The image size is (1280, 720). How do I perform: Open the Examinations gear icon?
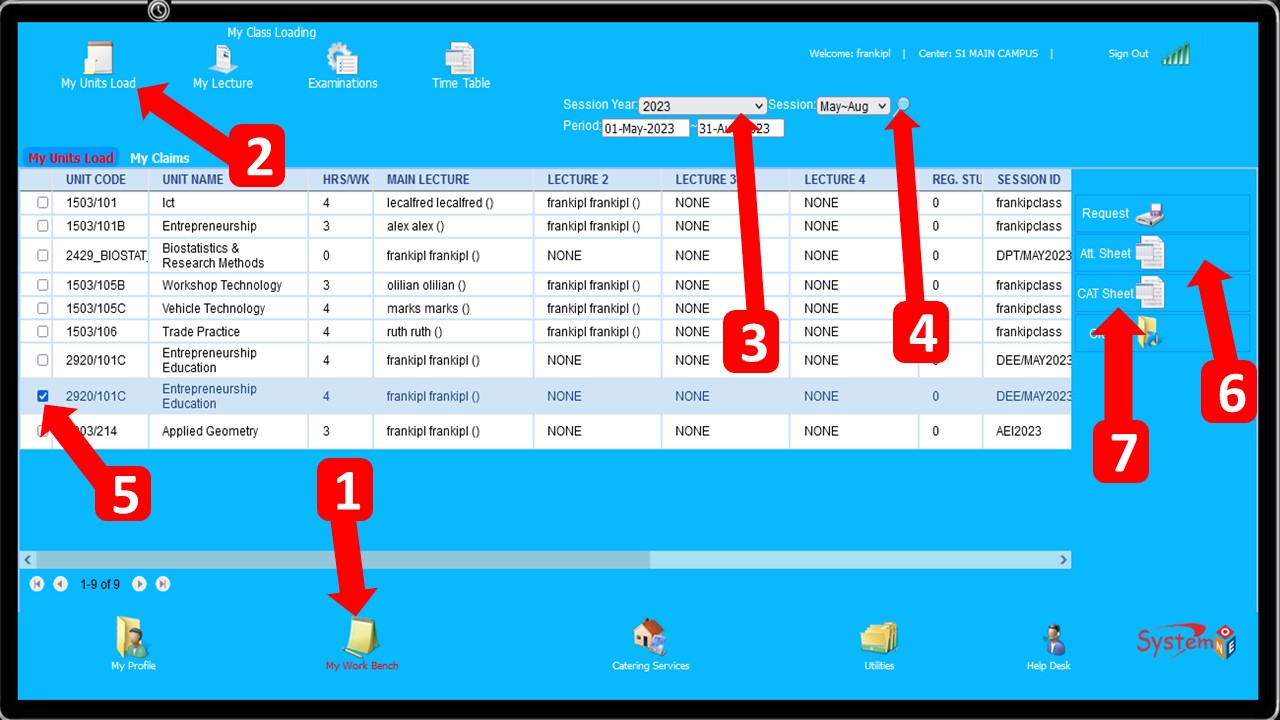click(342, 59)
